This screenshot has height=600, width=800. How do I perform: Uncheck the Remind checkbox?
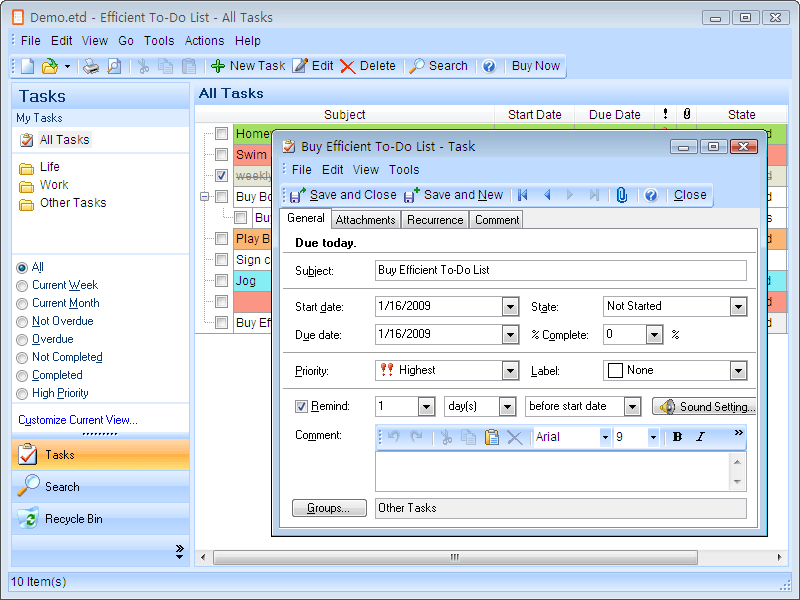[x=301, y=406]
